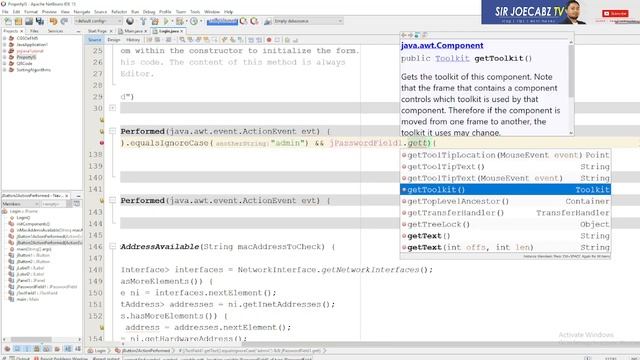Click the red start macro recording icon
This screenshot has width=640, height=360.
point(269,40)
